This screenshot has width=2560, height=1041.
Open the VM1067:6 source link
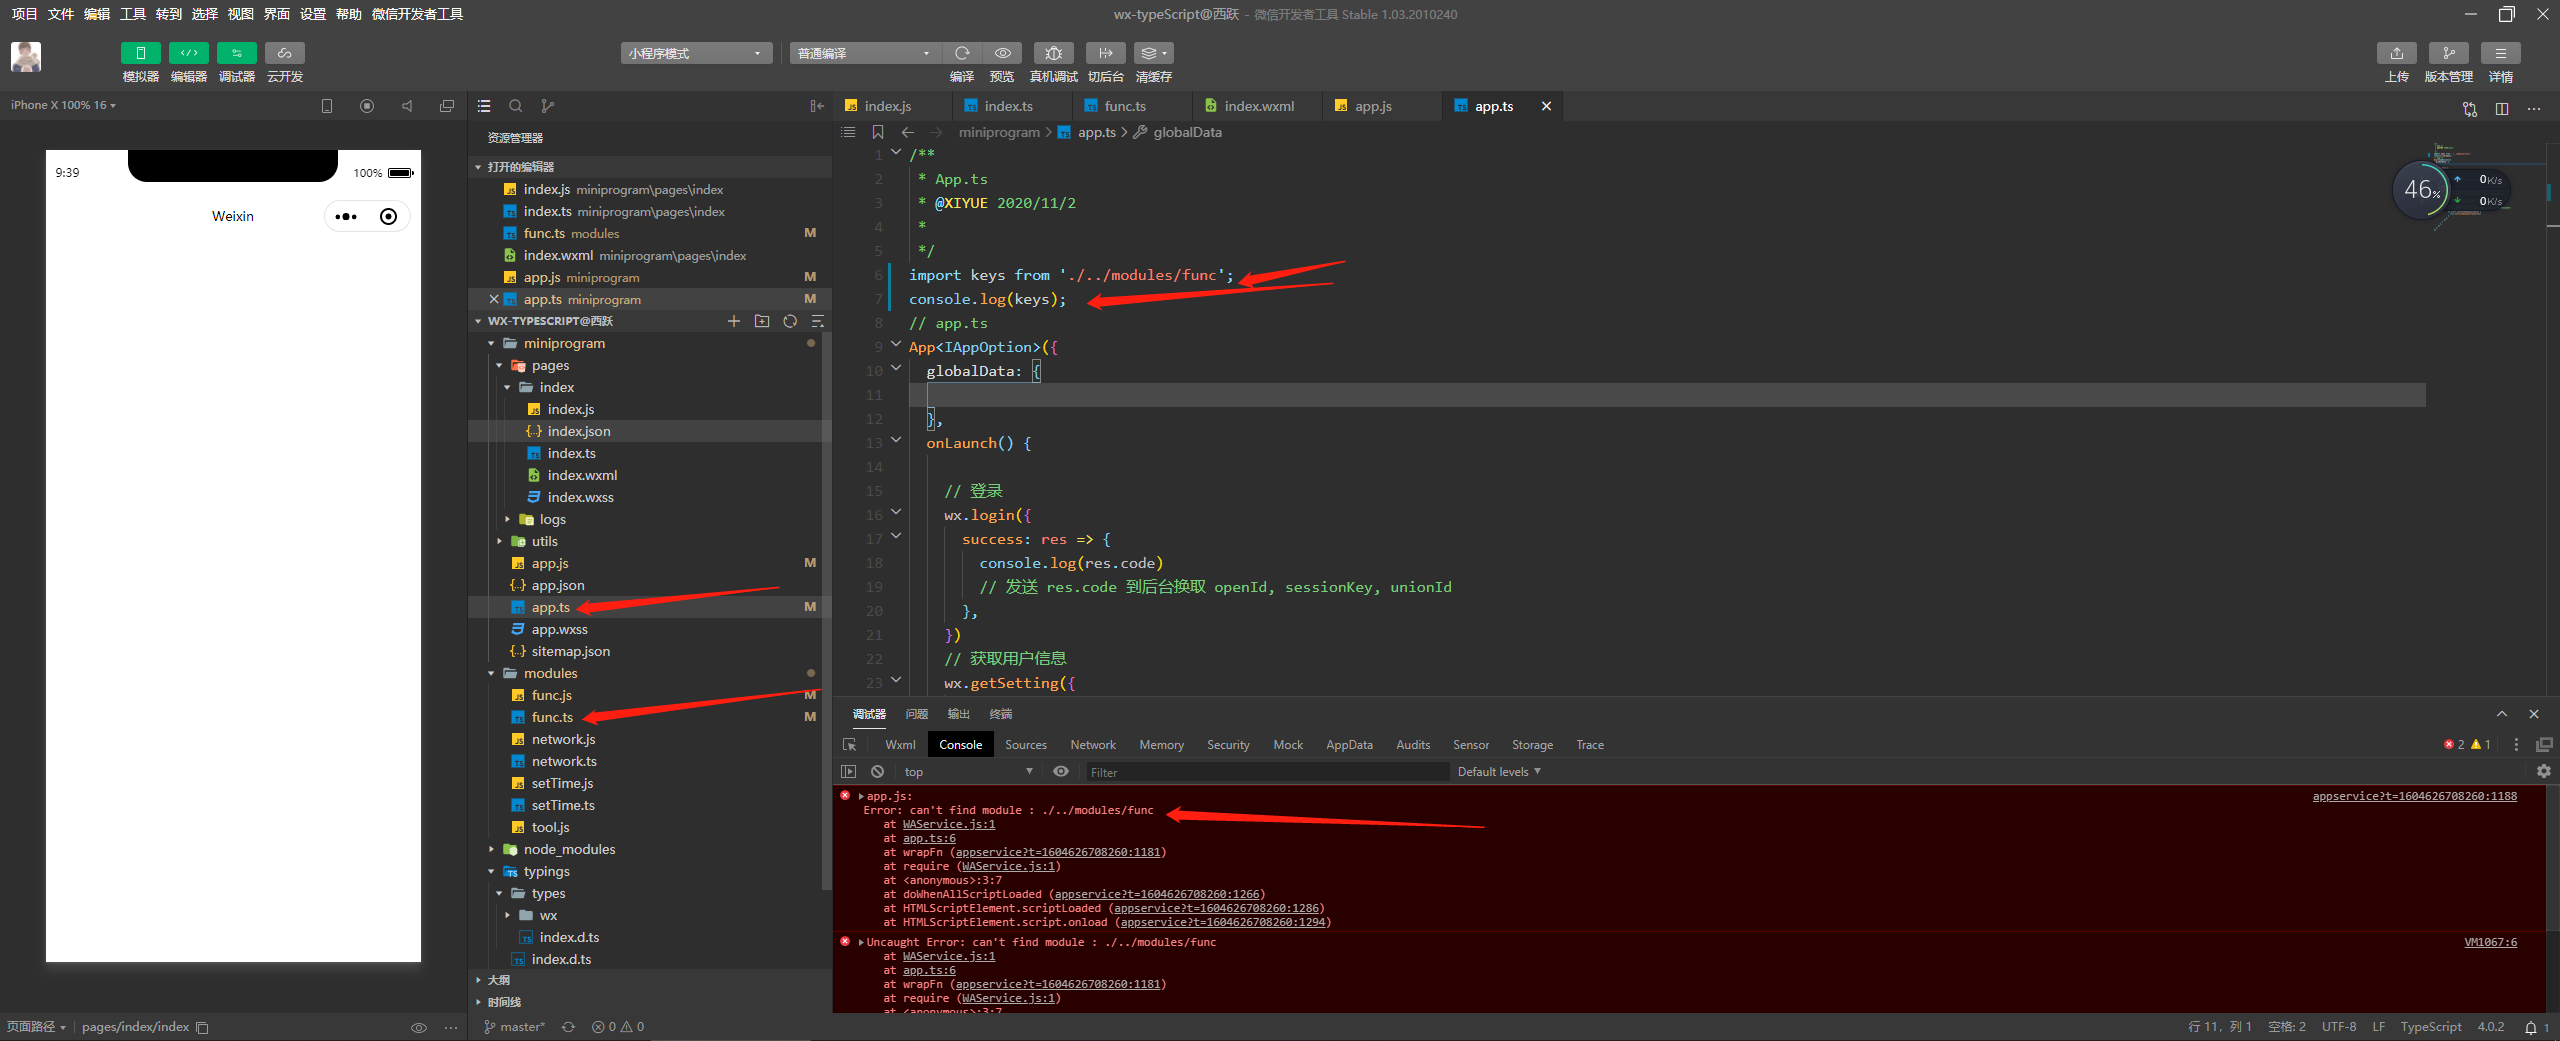click(x=2490, y=942)
